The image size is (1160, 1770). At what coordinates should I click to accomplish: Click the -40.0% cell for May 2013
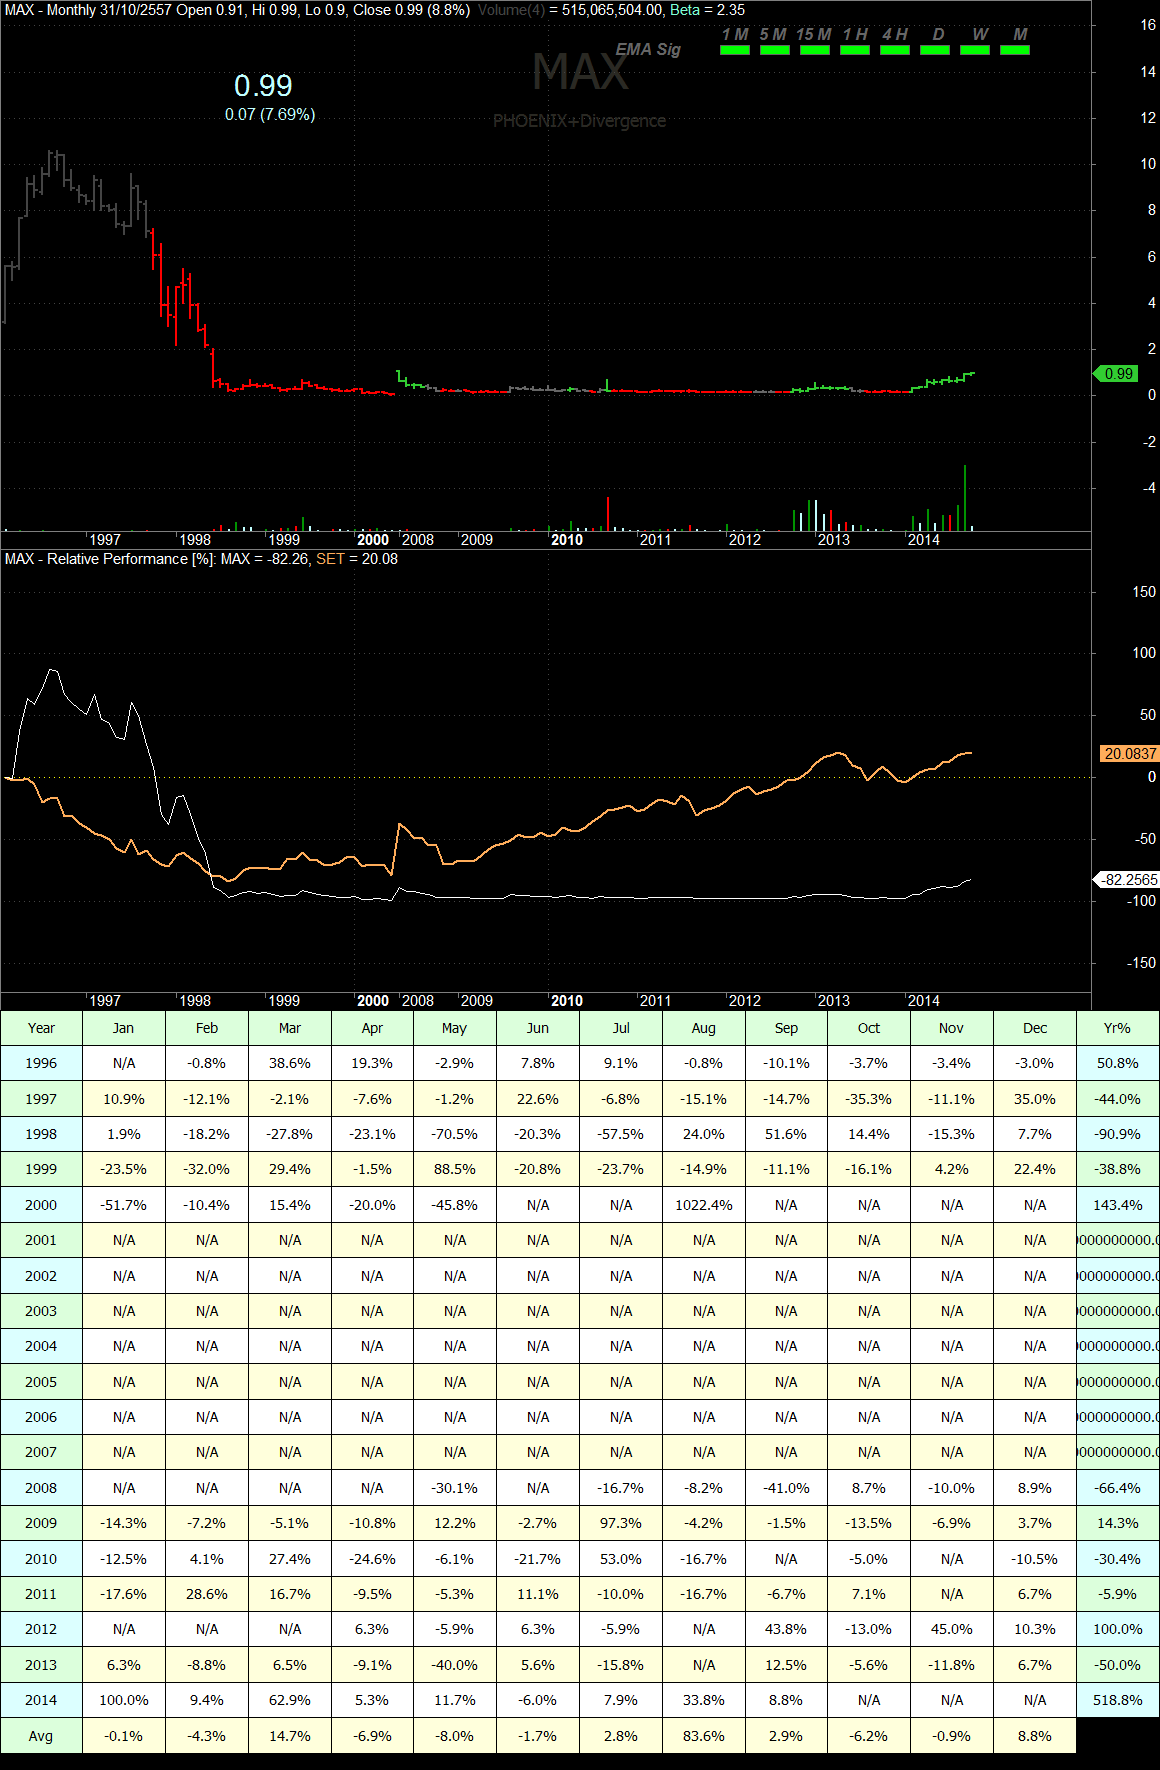coord(455,1665)
